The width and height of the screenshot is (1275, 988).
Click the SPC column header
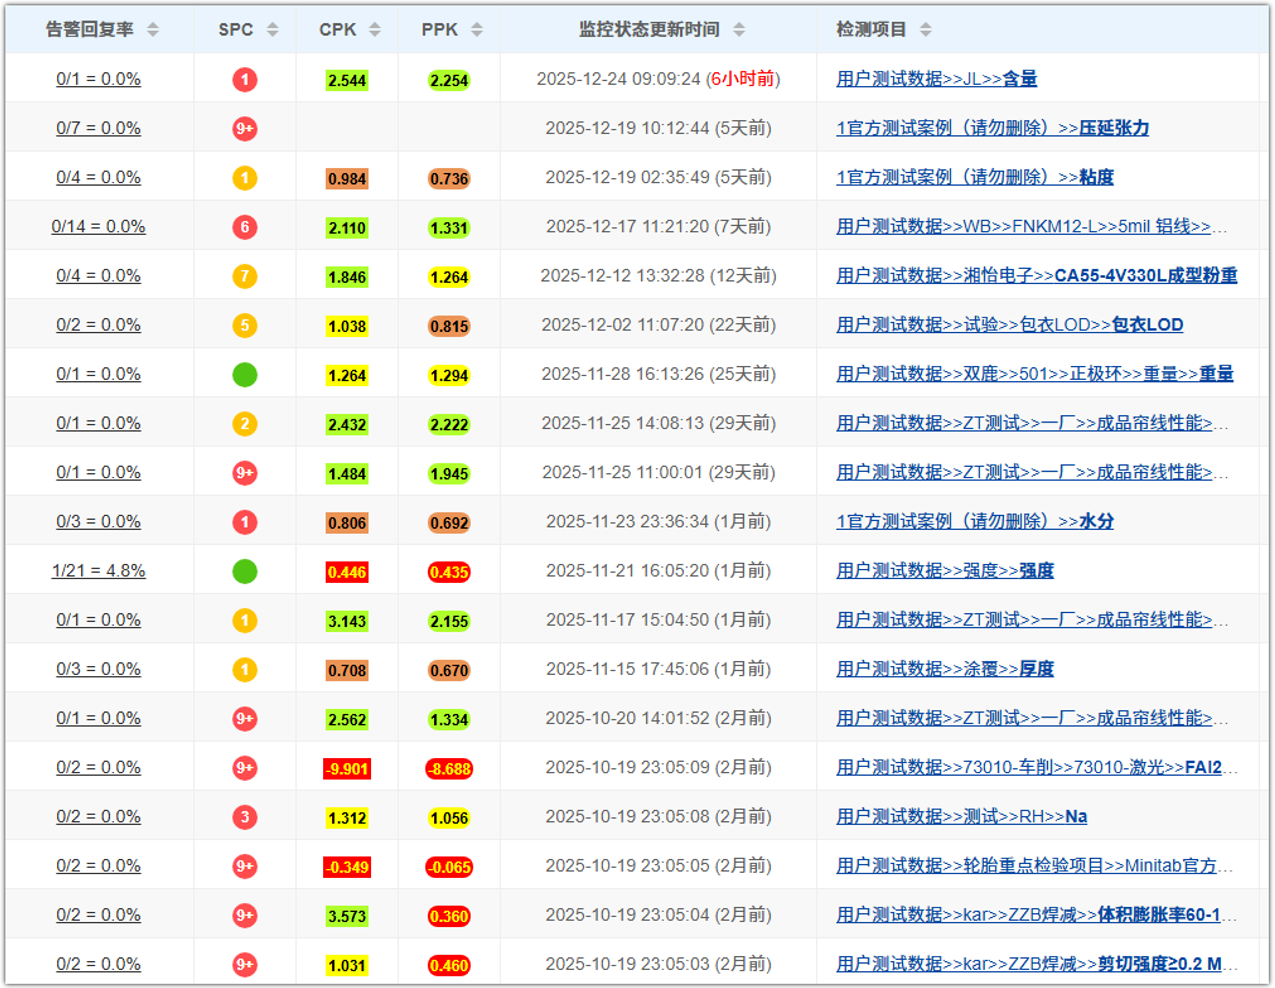tap(236, 30)
